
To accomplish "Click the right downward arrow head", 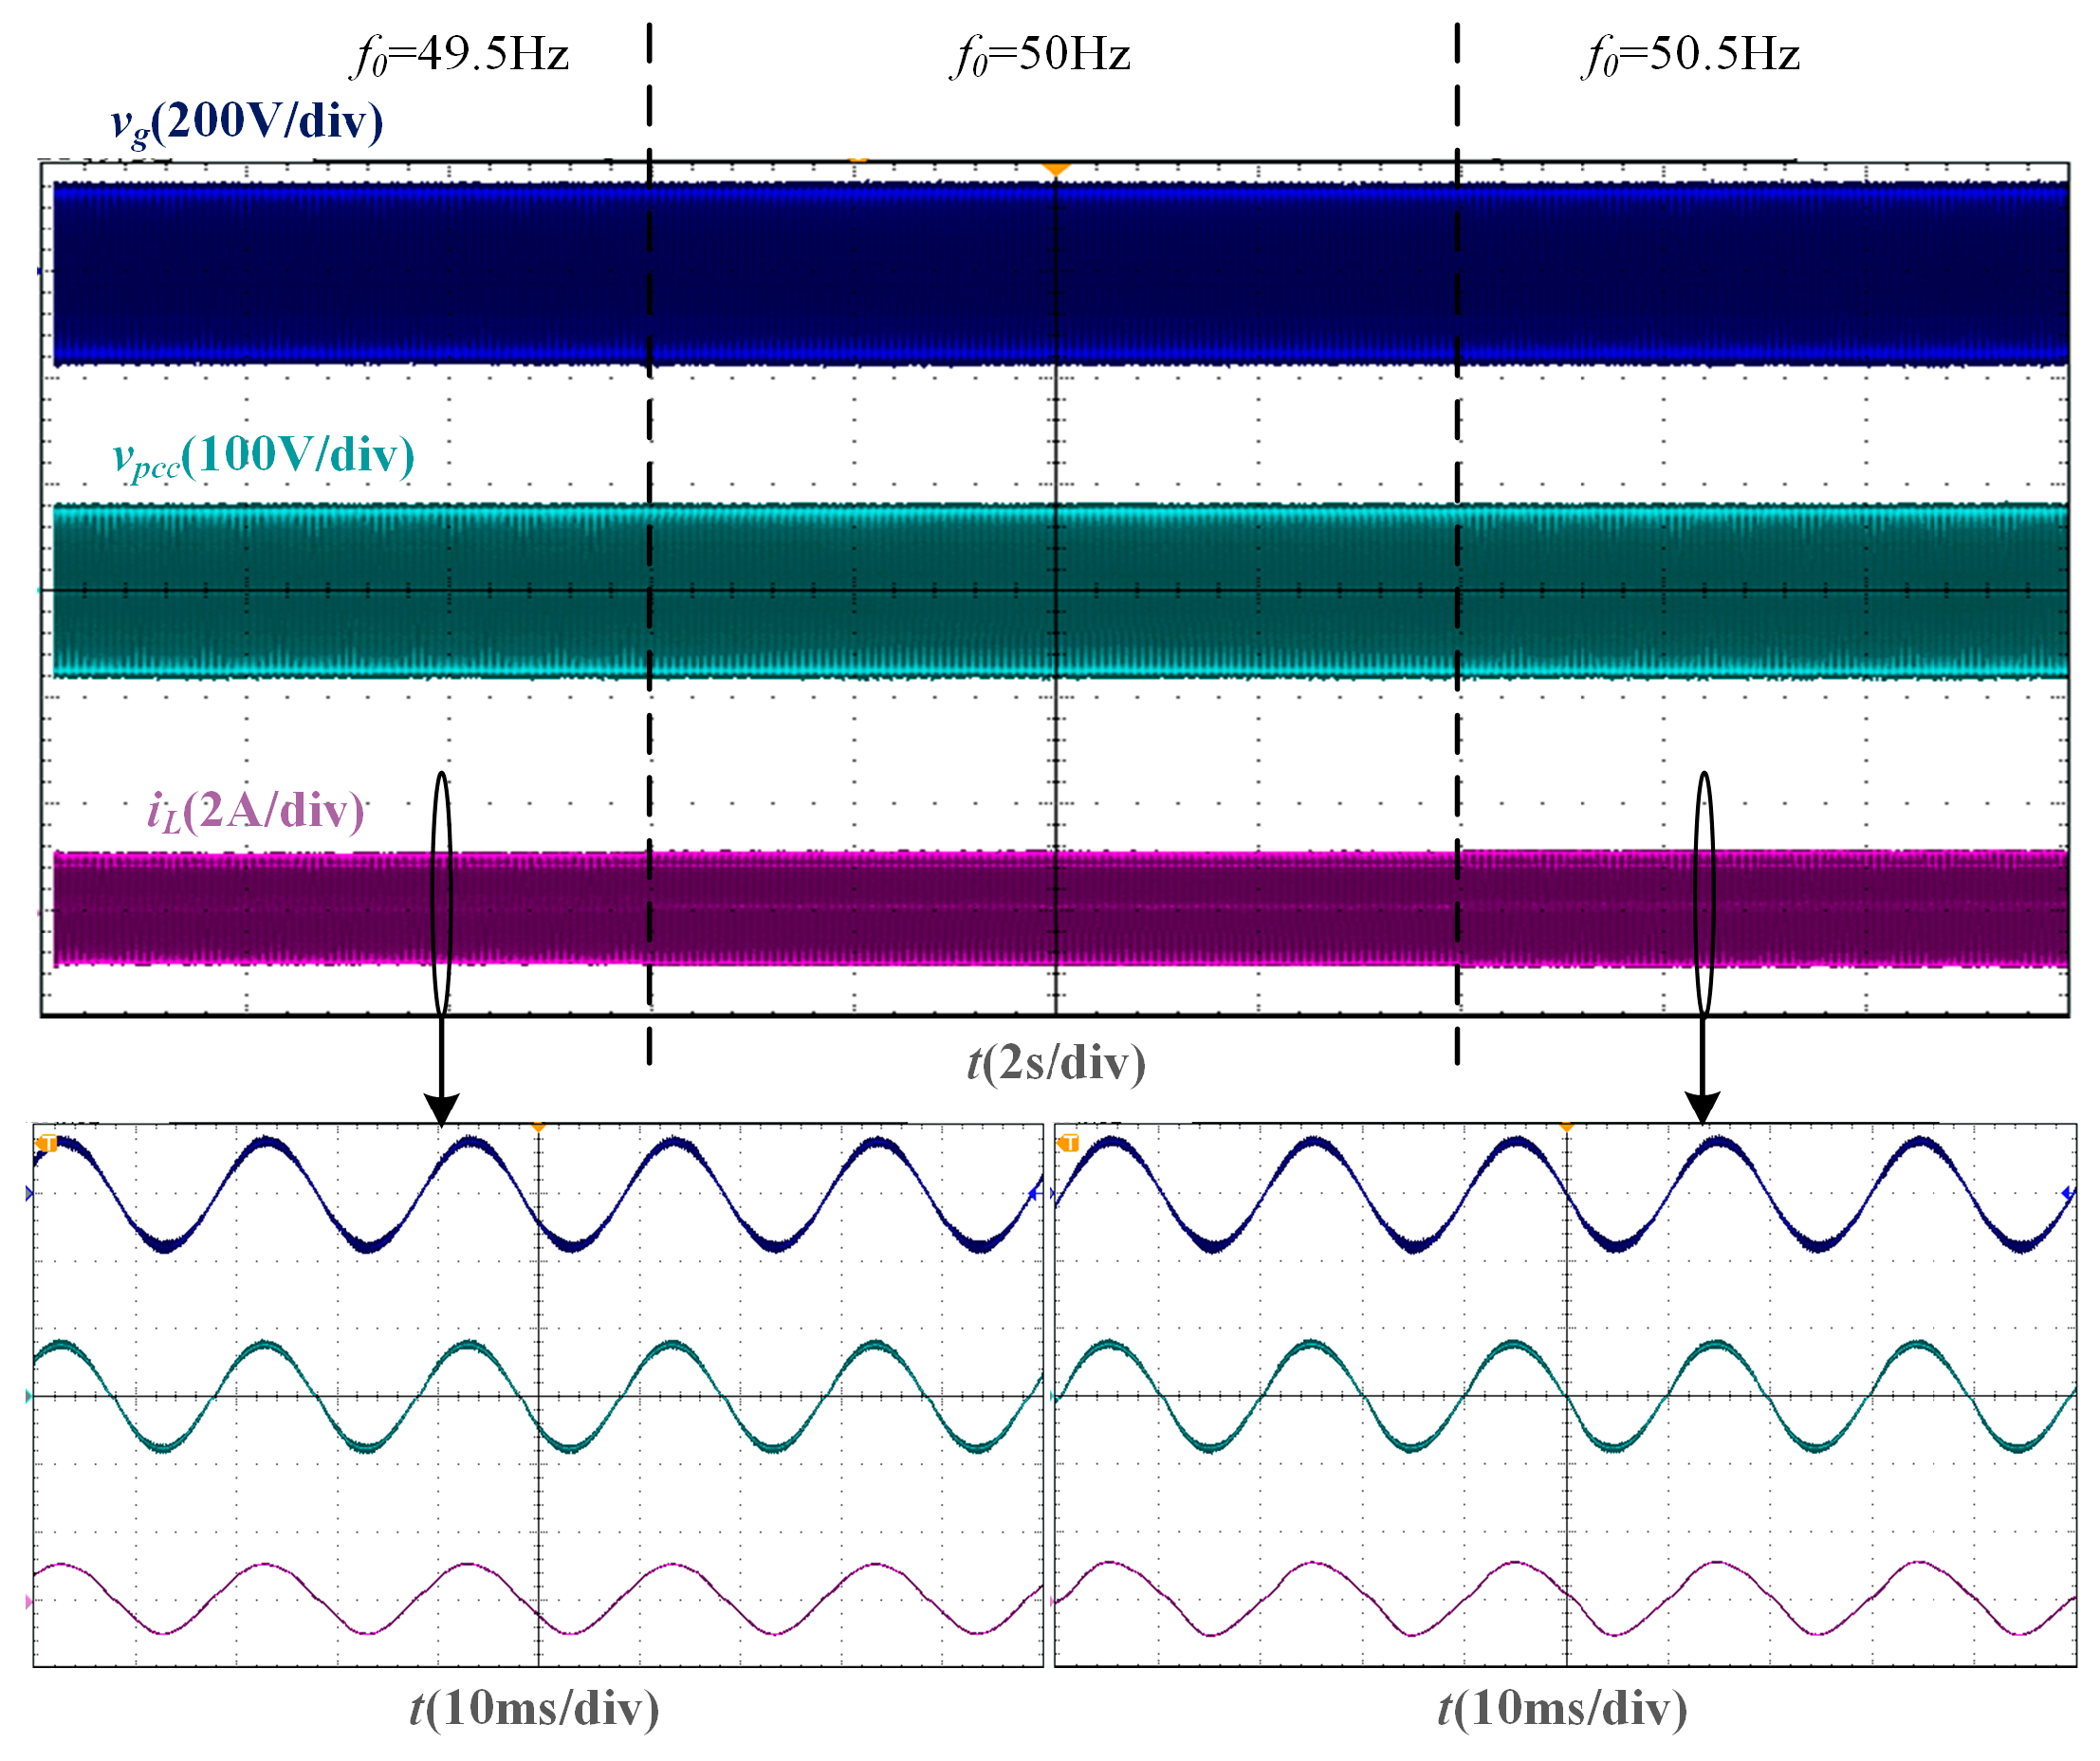I will [1702, 1108].
